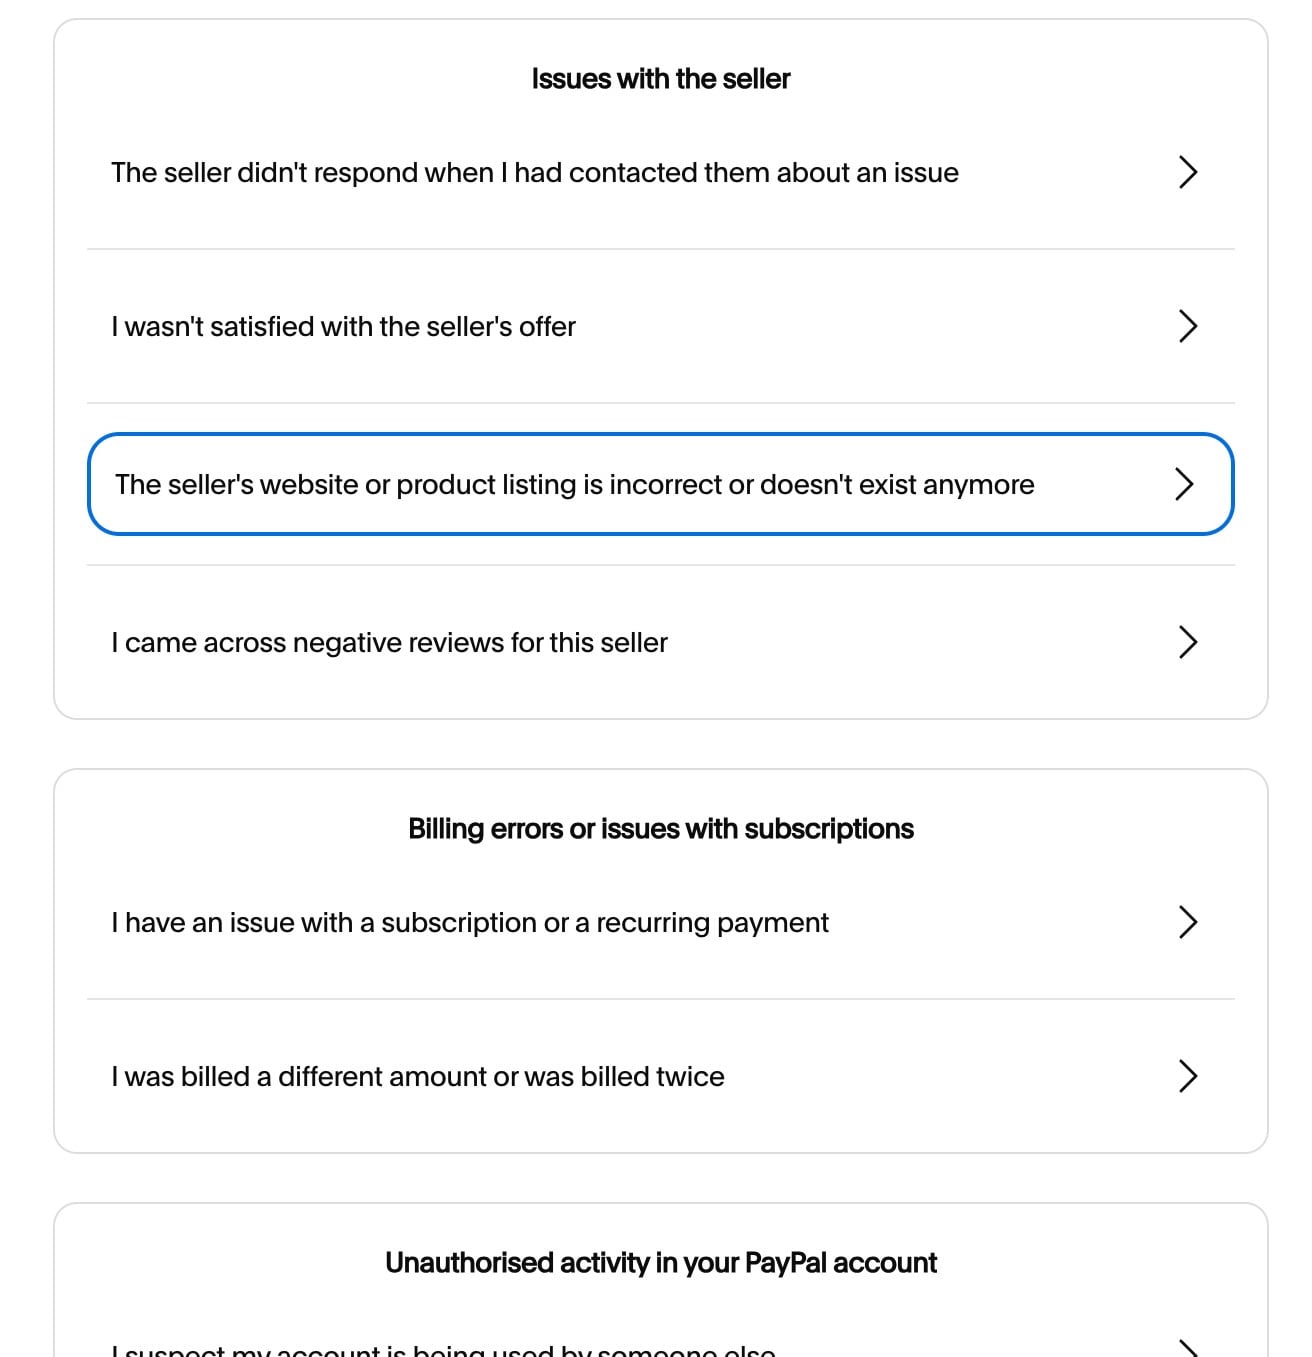Click divider line above "negative reviews" row
This screenshot has height=1357, width=1312.
(660, 565)
